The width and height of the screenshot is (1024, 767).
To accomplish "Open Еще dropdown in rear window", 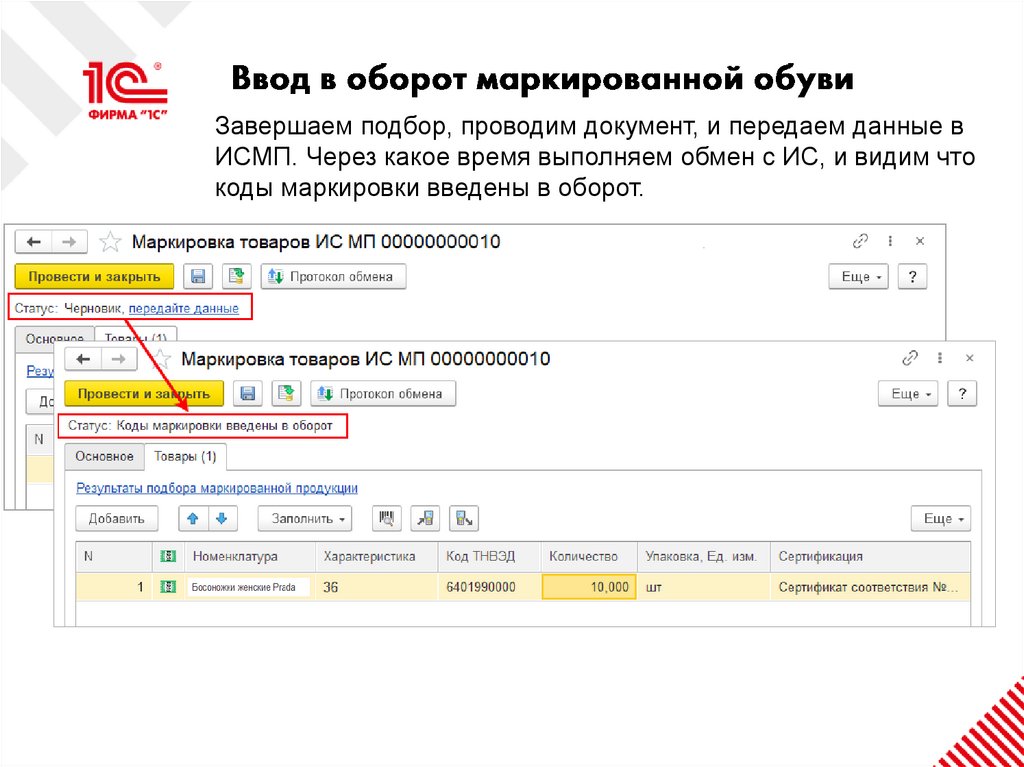I will point(858,277).
